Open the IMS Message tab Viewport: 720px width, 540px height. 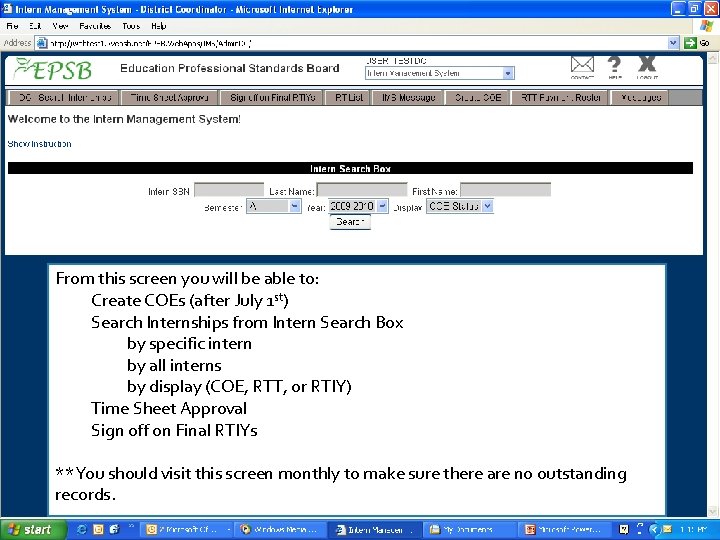click(x=408, y=97)
